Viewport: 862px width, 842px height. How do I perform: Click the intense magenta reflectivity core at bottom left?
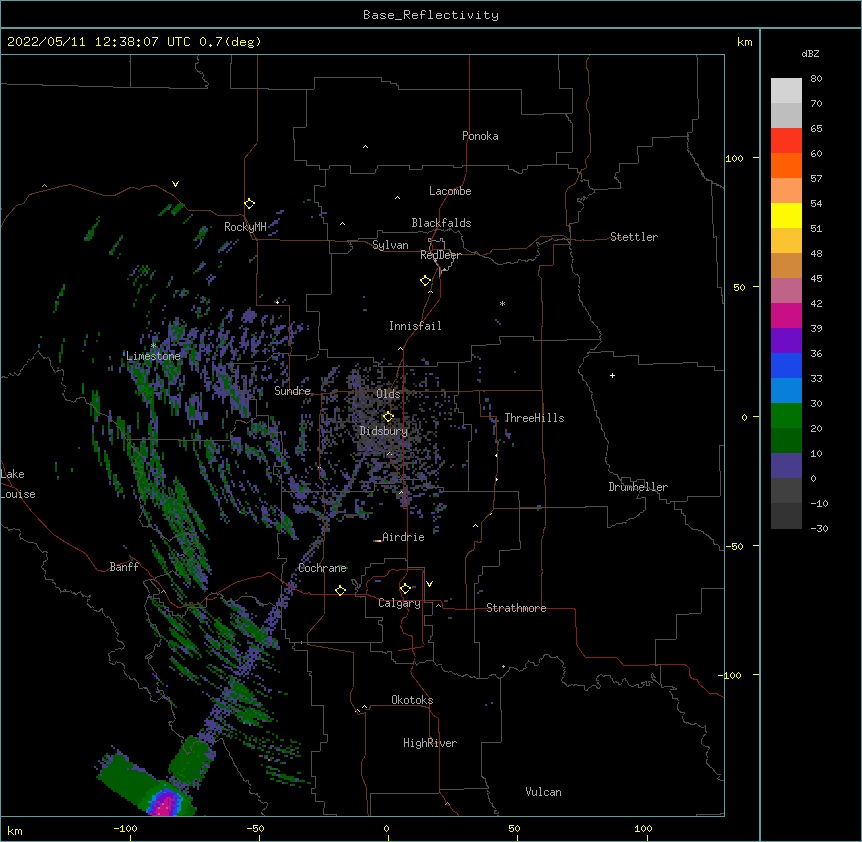point(164,805)
